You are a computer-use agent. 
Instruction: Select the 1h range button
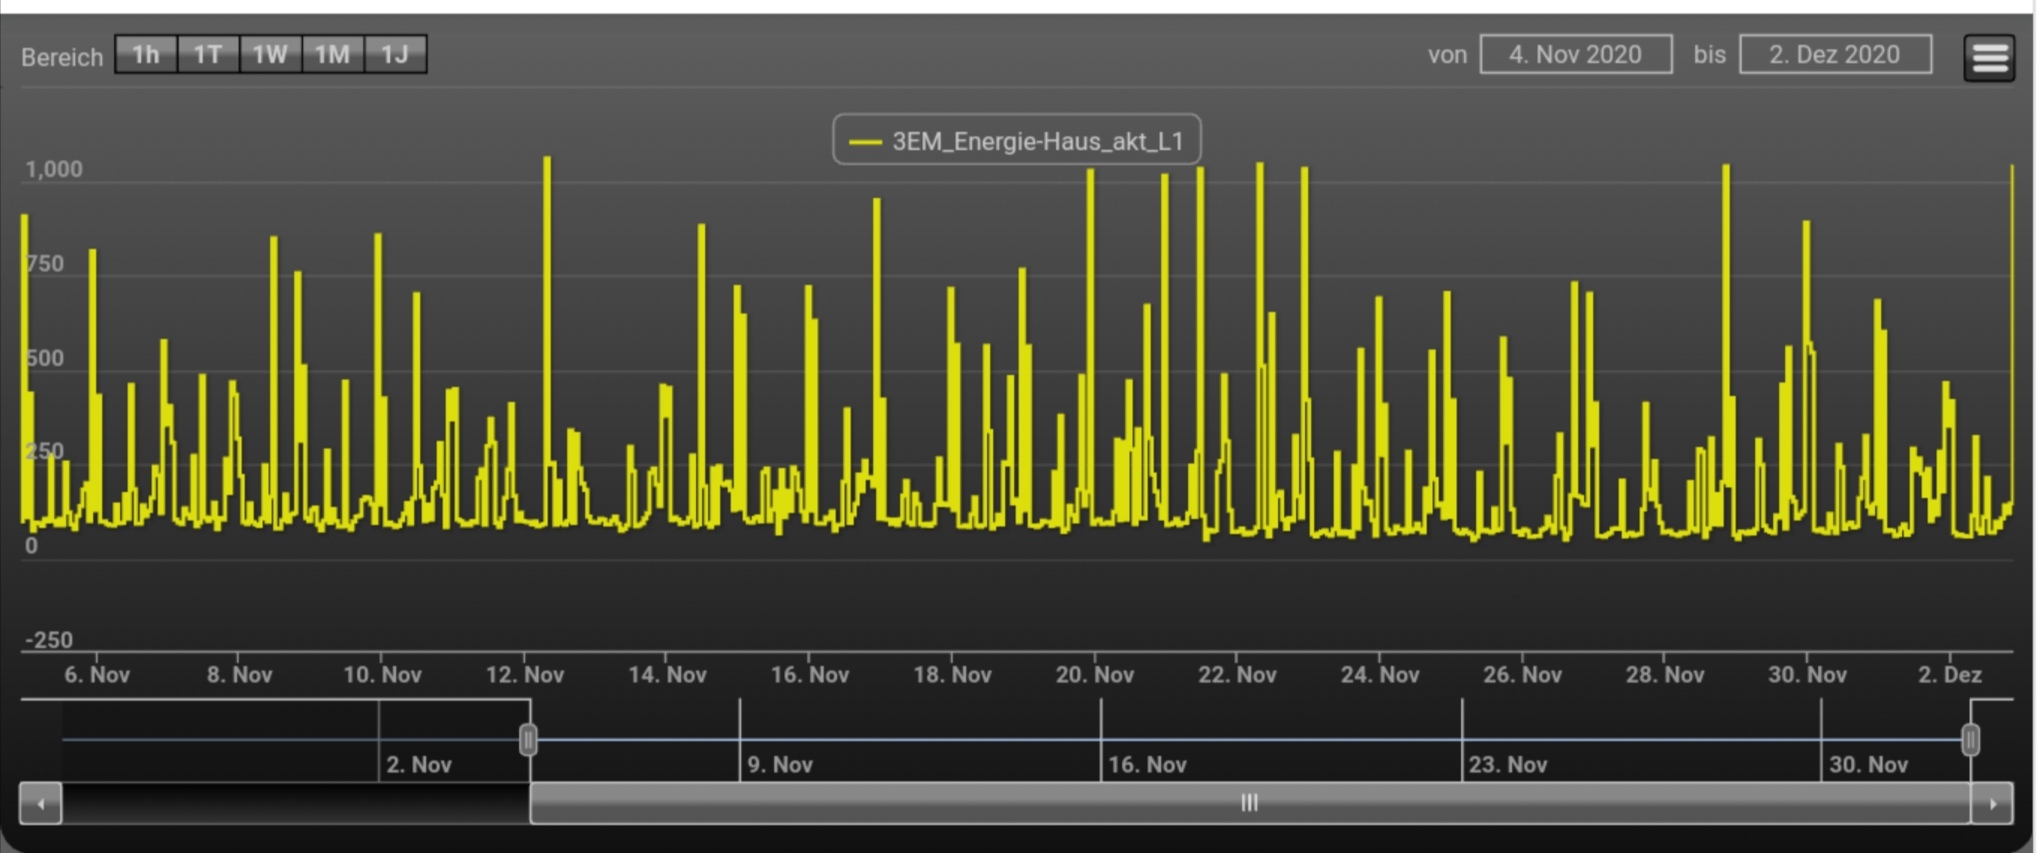(146, 54)
